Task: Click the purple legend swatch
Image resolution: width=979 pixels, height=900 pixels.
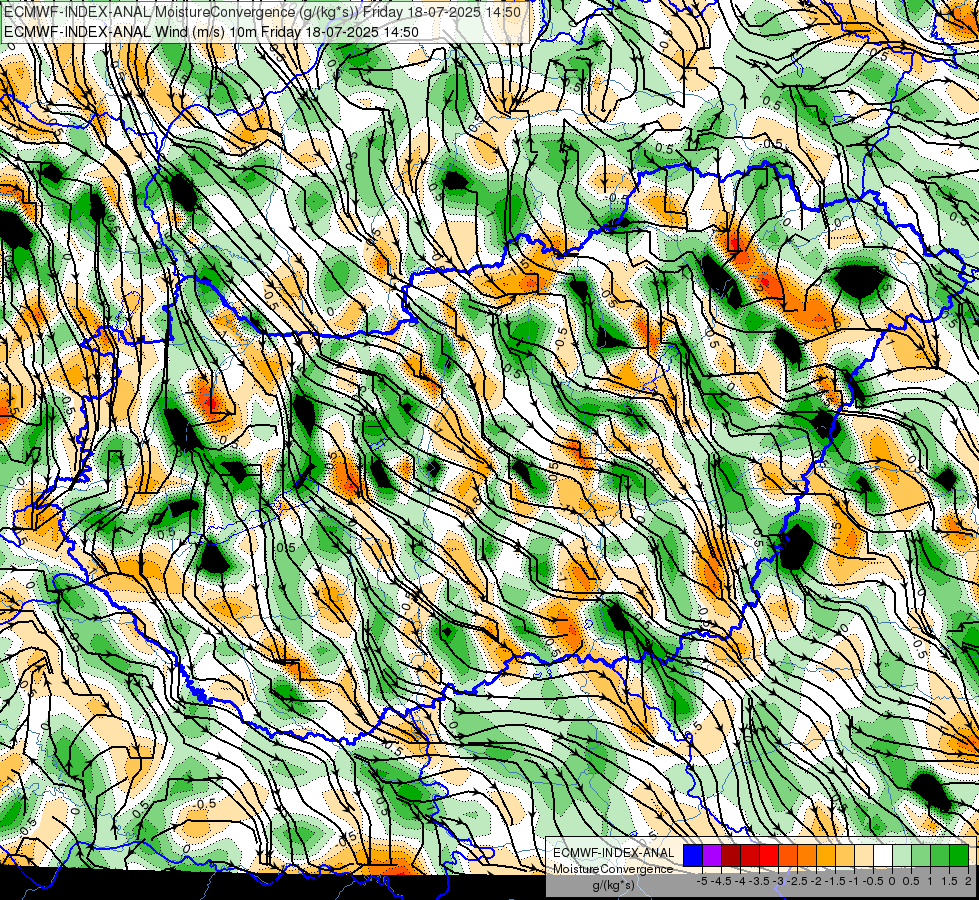Action: pos(712,855)
